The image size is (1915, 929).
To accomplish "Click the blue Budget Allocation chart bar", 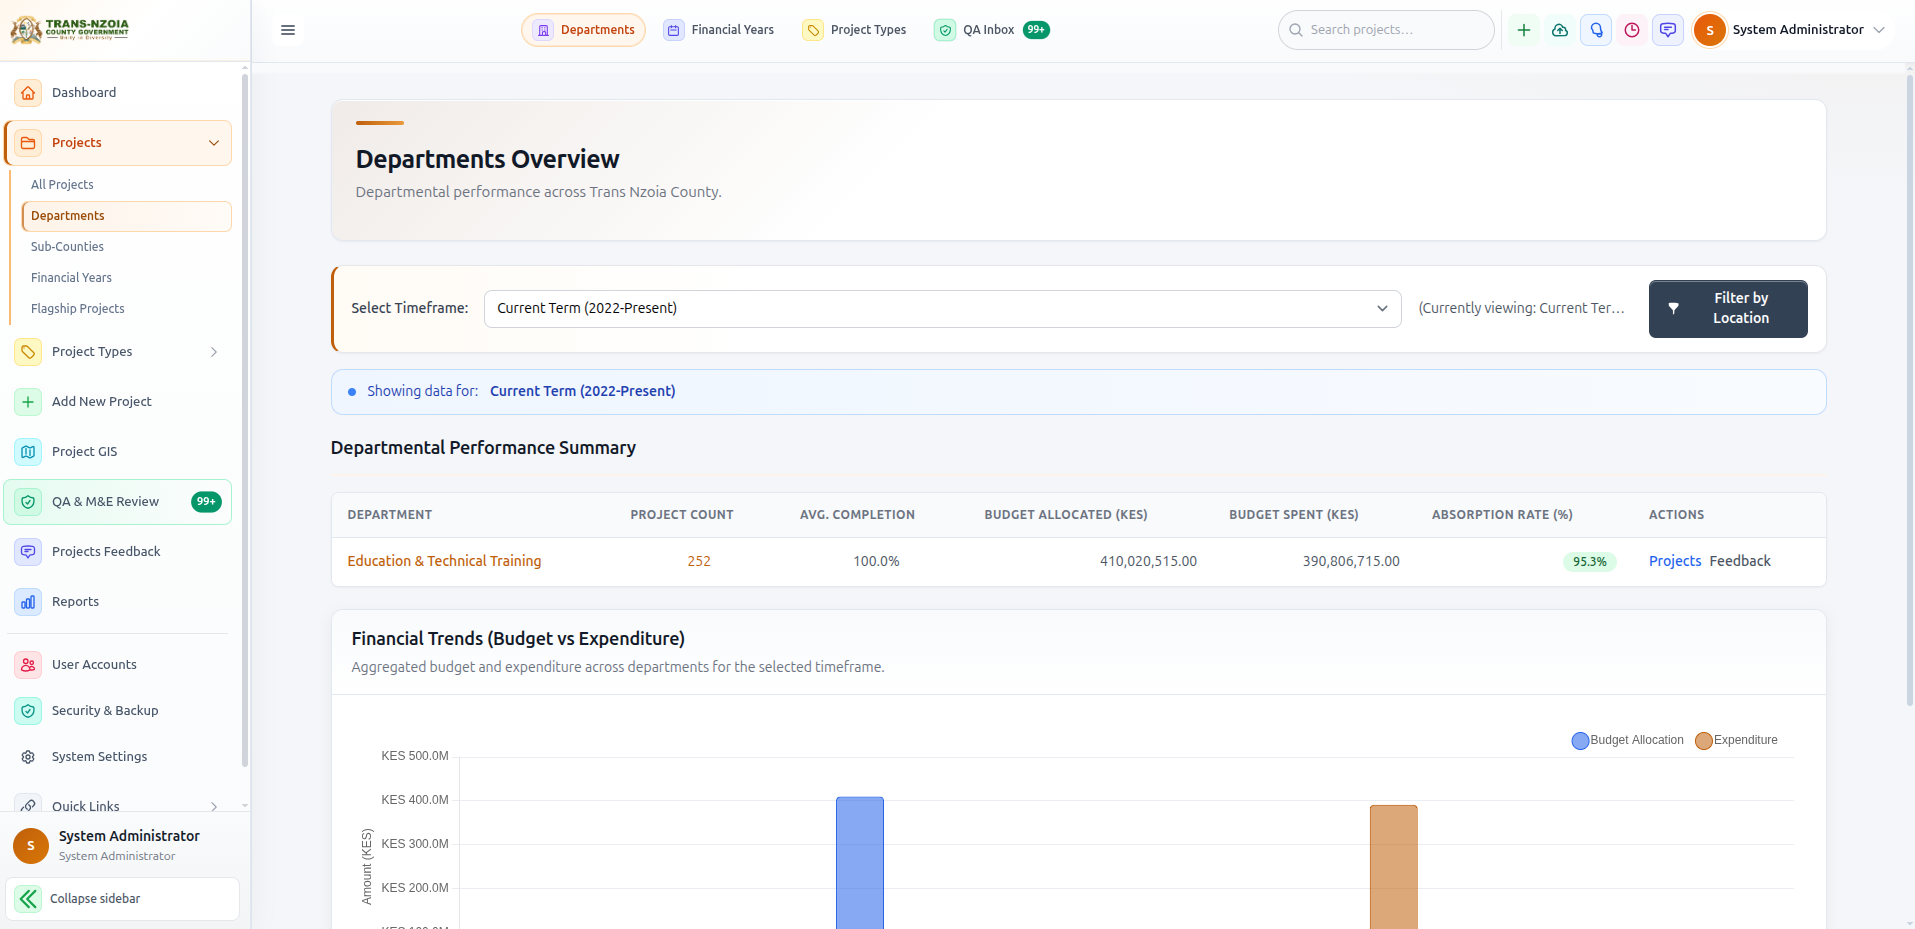I will 860,863.
